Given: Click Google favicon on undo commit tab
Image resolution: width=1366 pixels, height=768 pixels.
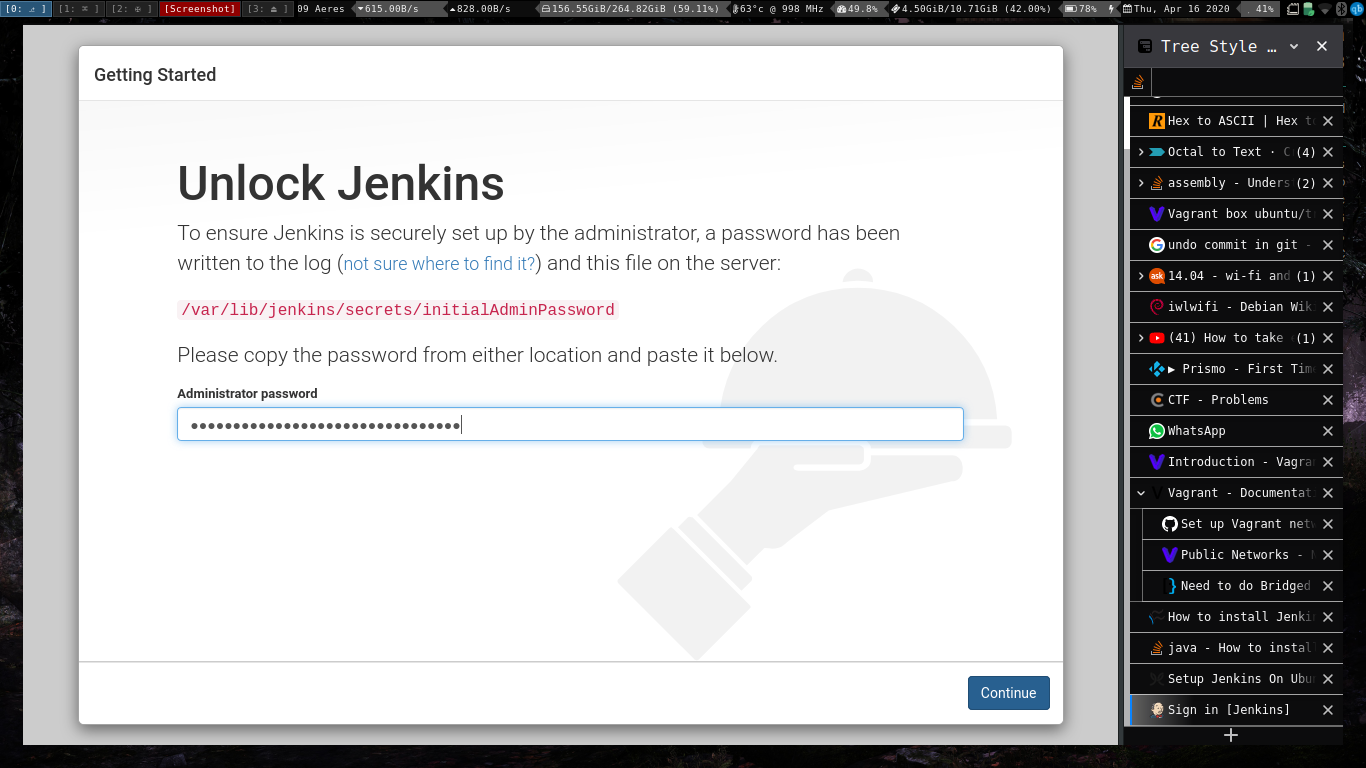Looking at the screenshot, I should pos(1157,245).
